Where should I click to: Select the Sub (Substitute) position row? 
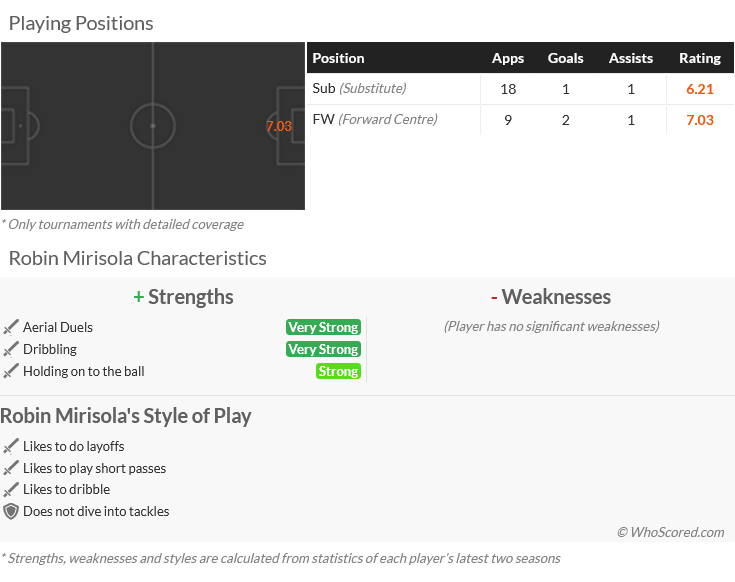[x=359, y=89]
